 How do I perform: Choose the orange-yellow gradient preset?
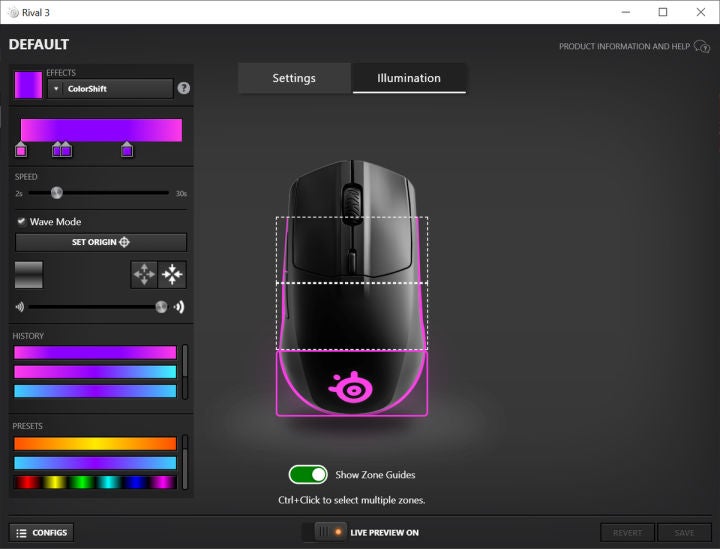[x=95, y=443]
